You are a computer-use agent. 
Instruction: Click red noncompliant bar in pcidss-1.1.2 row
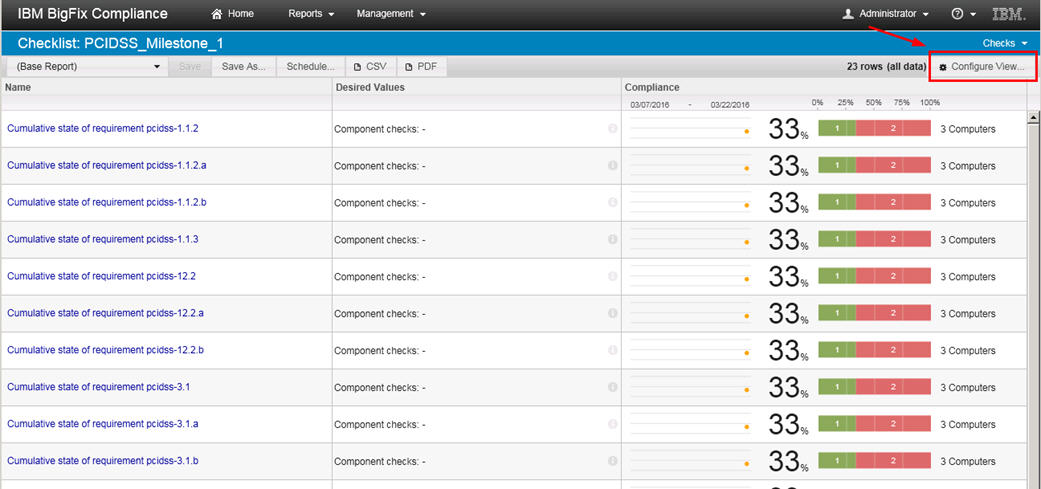click(894, 129)
